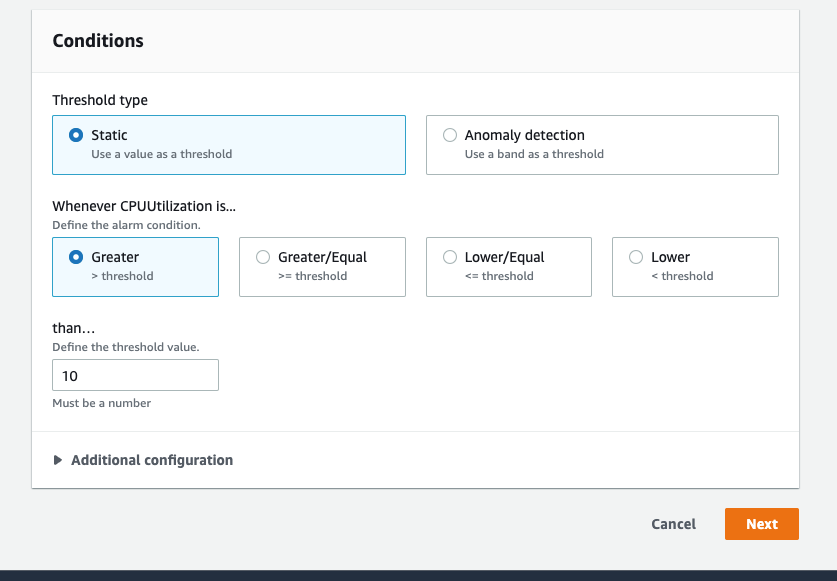This screenshot has width=837, height=581.
Task: Click the Conditions panel heading
Action: coord(98,41)
